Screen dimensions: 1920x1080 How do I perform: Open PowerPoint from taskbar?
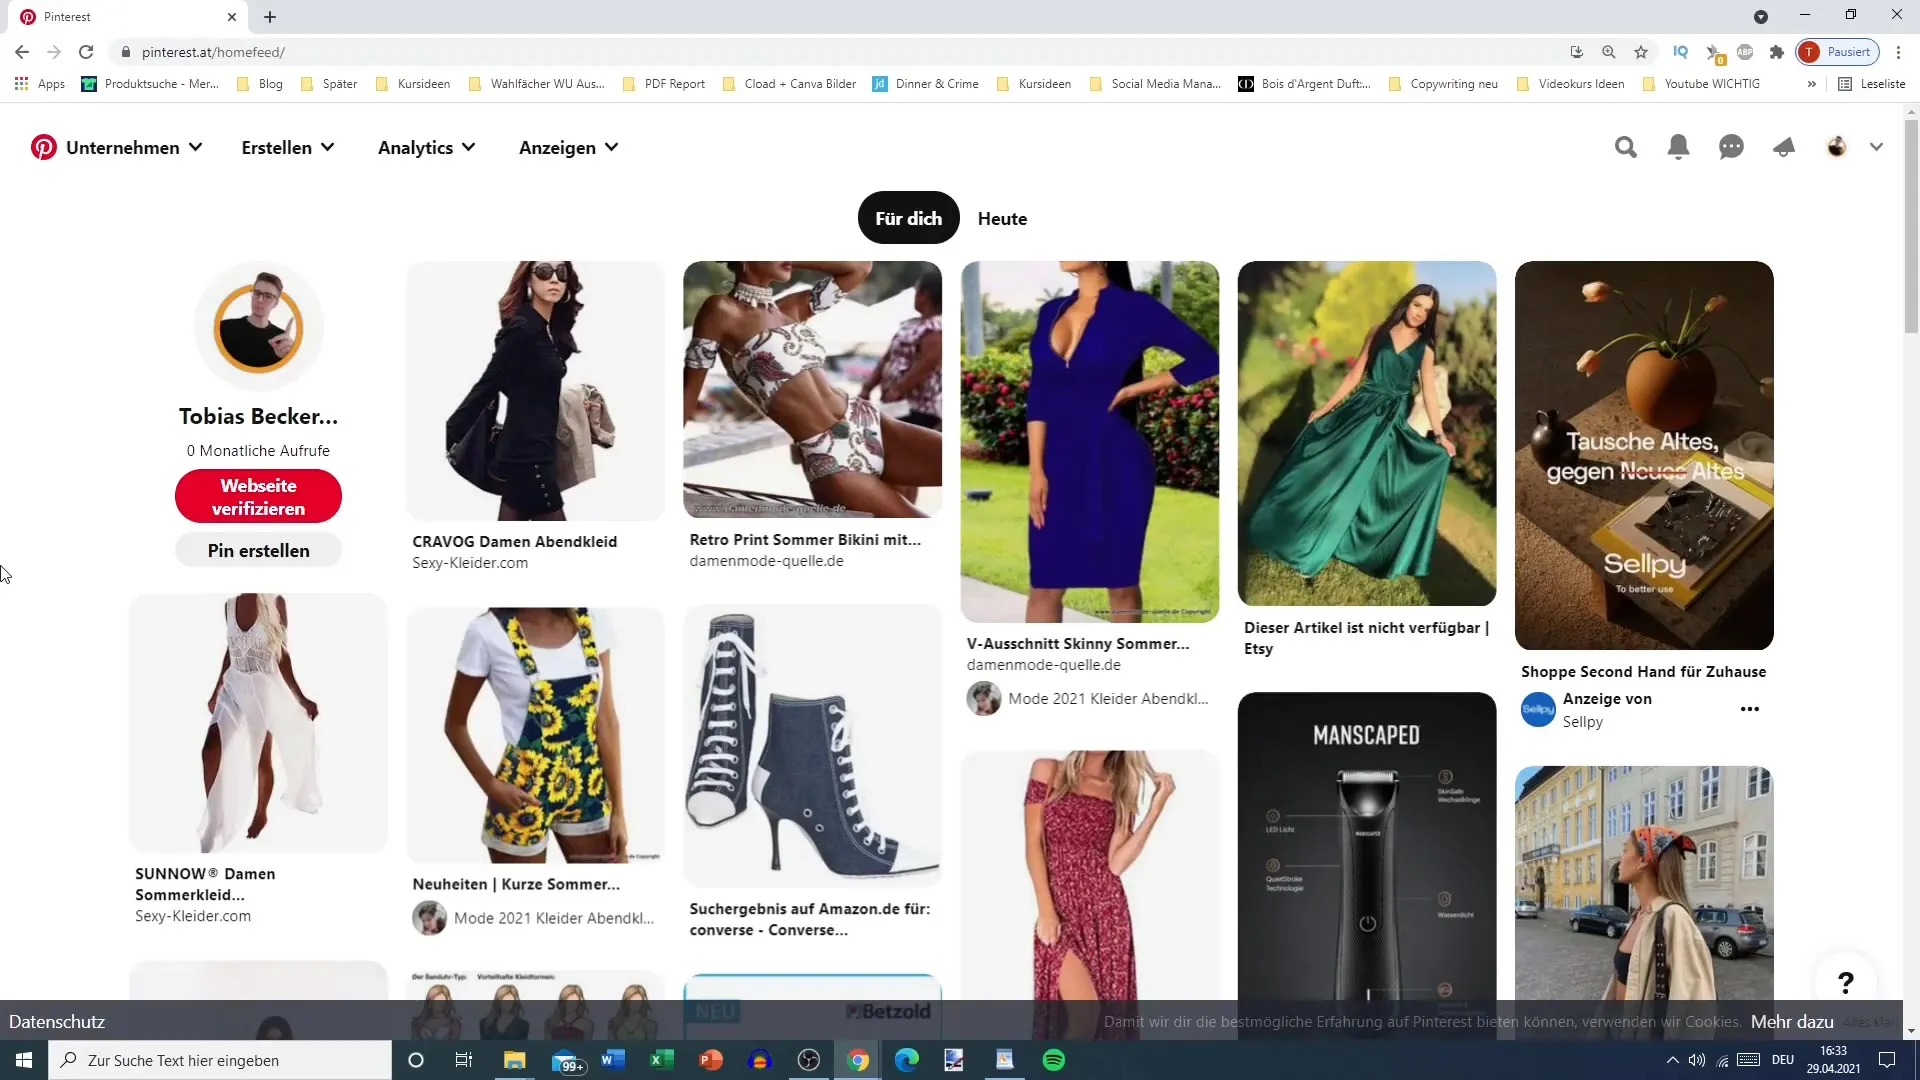710,1060
